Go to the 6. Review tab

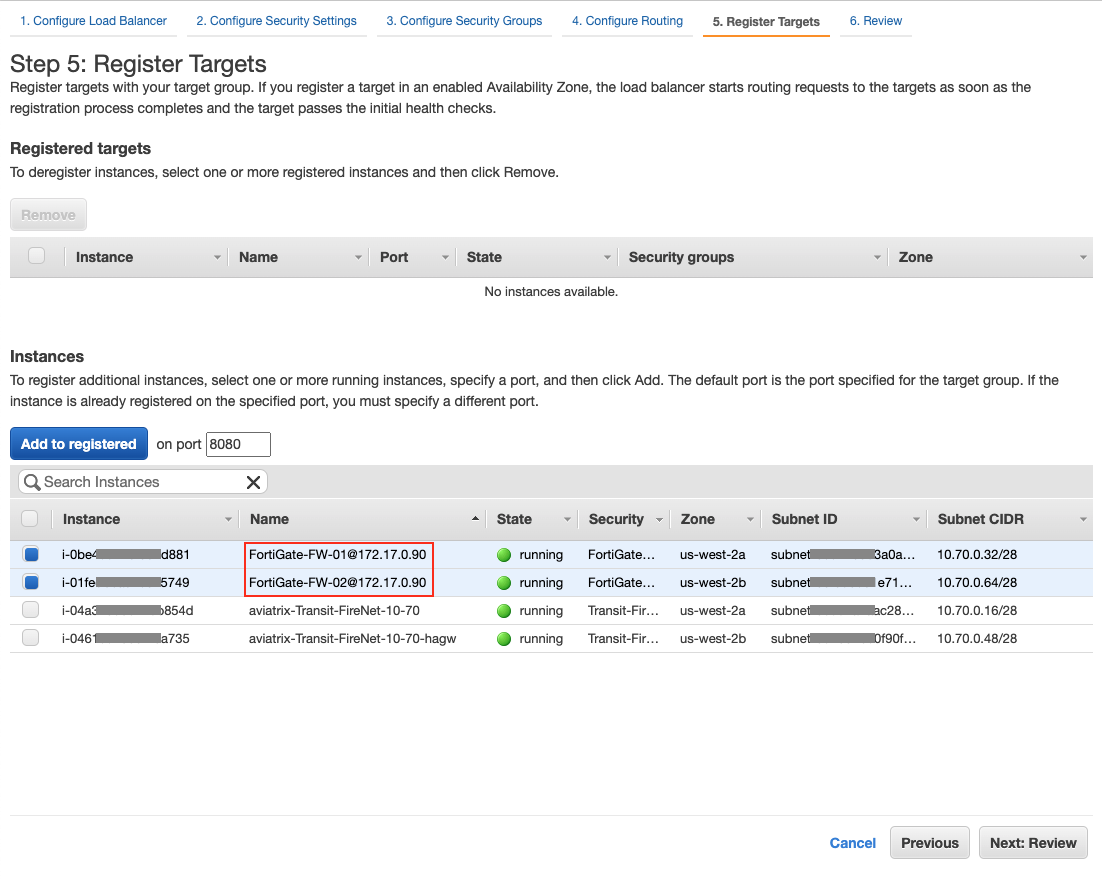tap(875, 21)
